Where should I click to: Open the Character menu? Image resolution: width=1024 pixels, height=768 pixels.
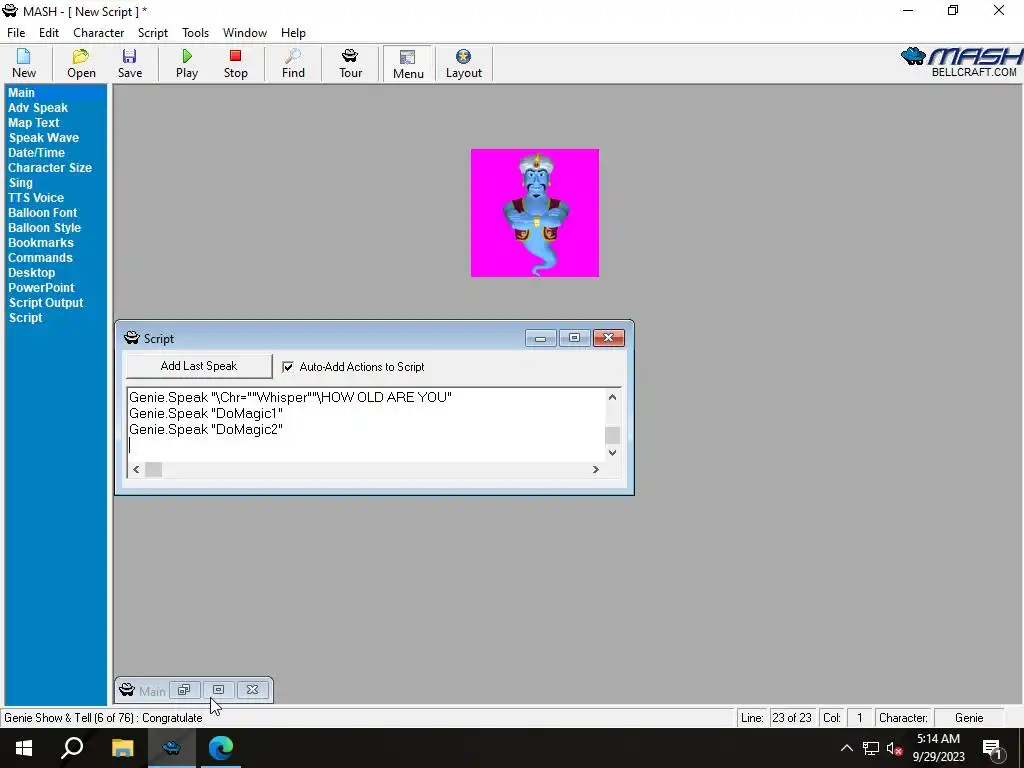click(99, 33)
